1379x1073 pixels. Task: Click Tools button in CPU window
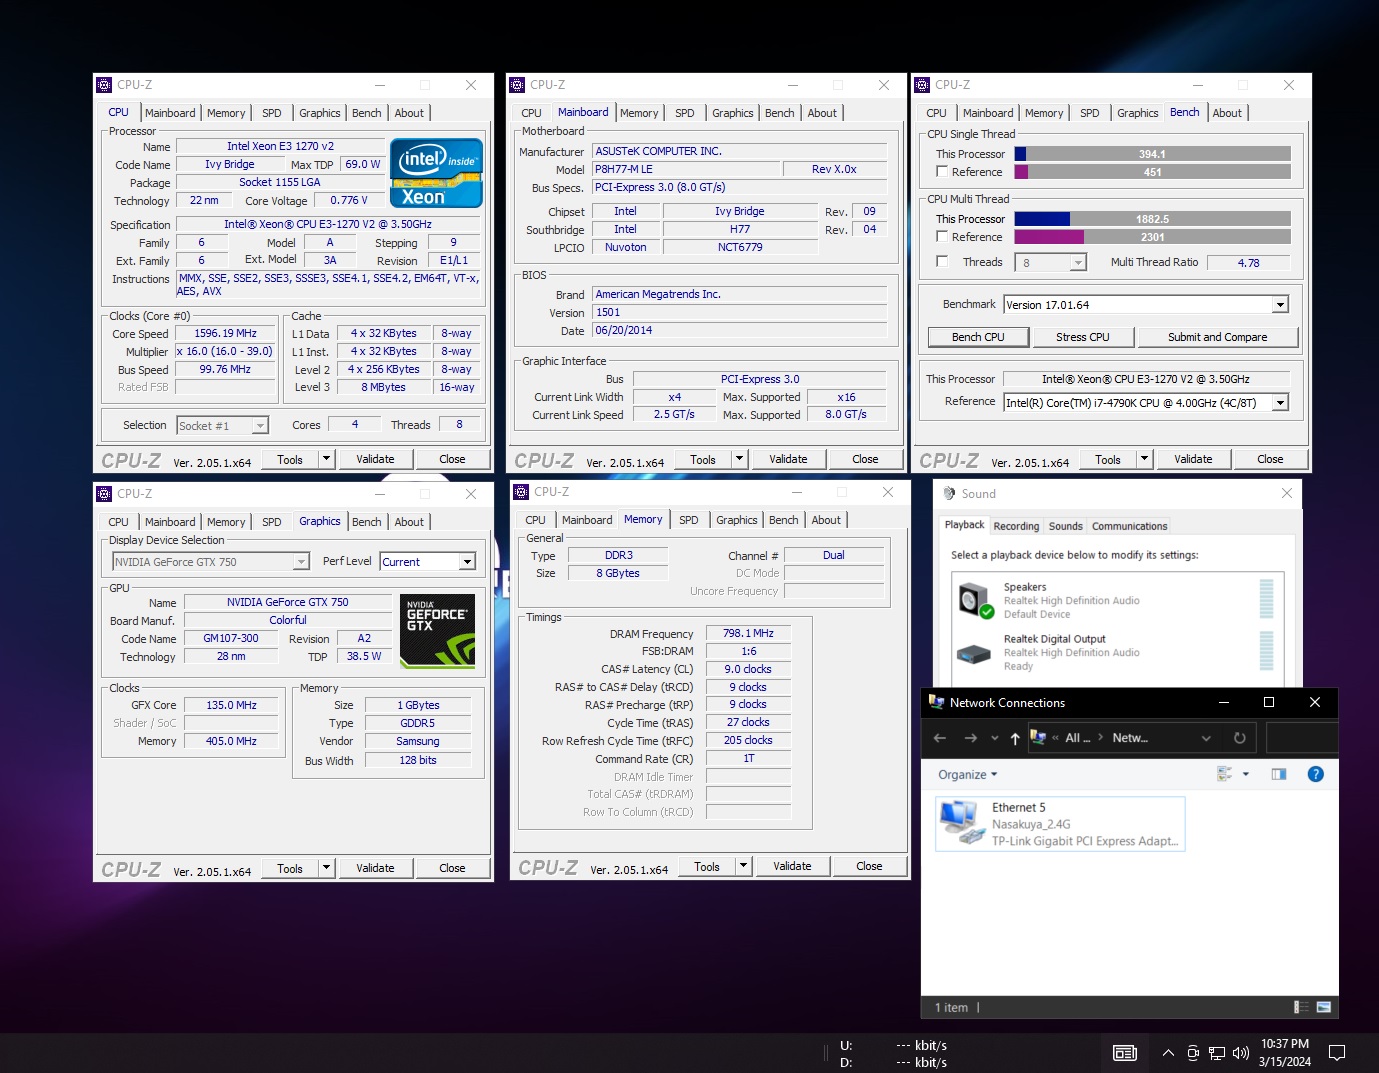point(290,459)
